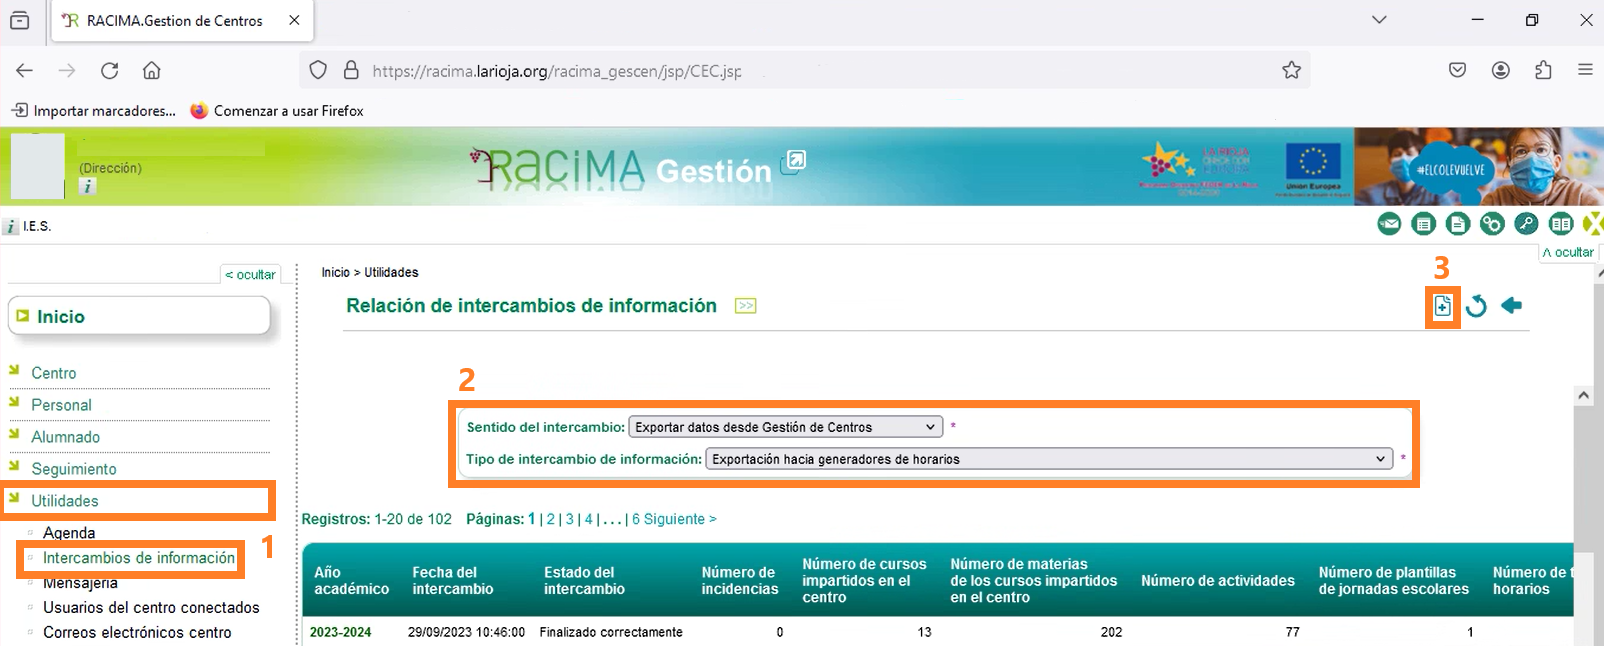
Task: Open the green gears settings icon
Action: point(1492,224)
